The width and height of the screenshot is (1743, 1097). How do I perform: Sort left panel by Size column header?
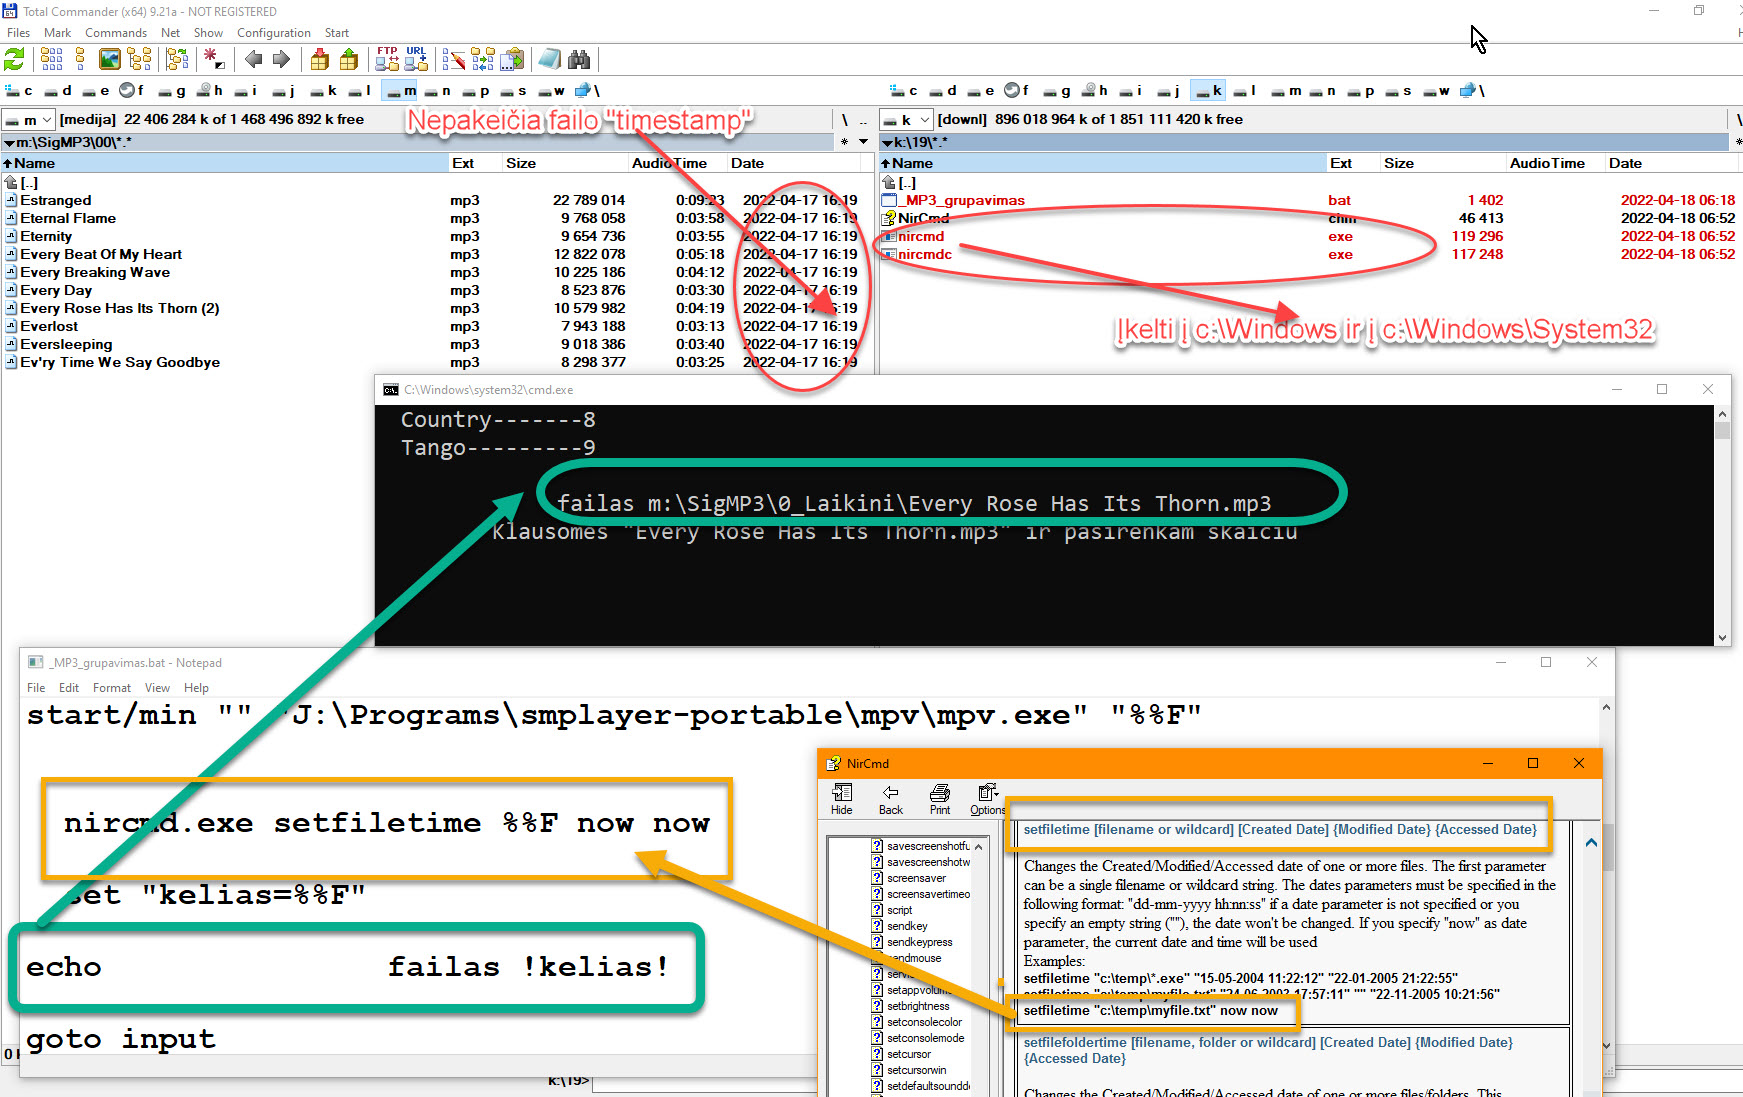(520, 163)
